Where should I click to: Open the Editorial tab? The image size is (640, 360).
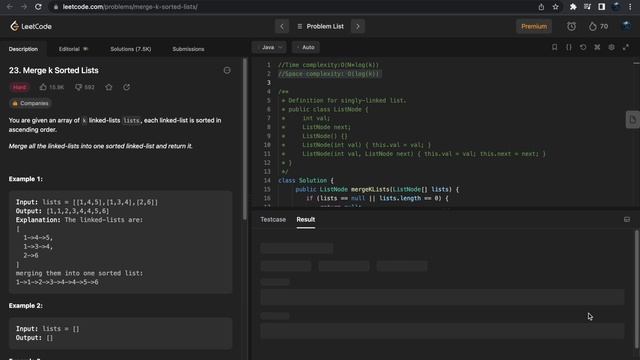(x=73, y=49)
